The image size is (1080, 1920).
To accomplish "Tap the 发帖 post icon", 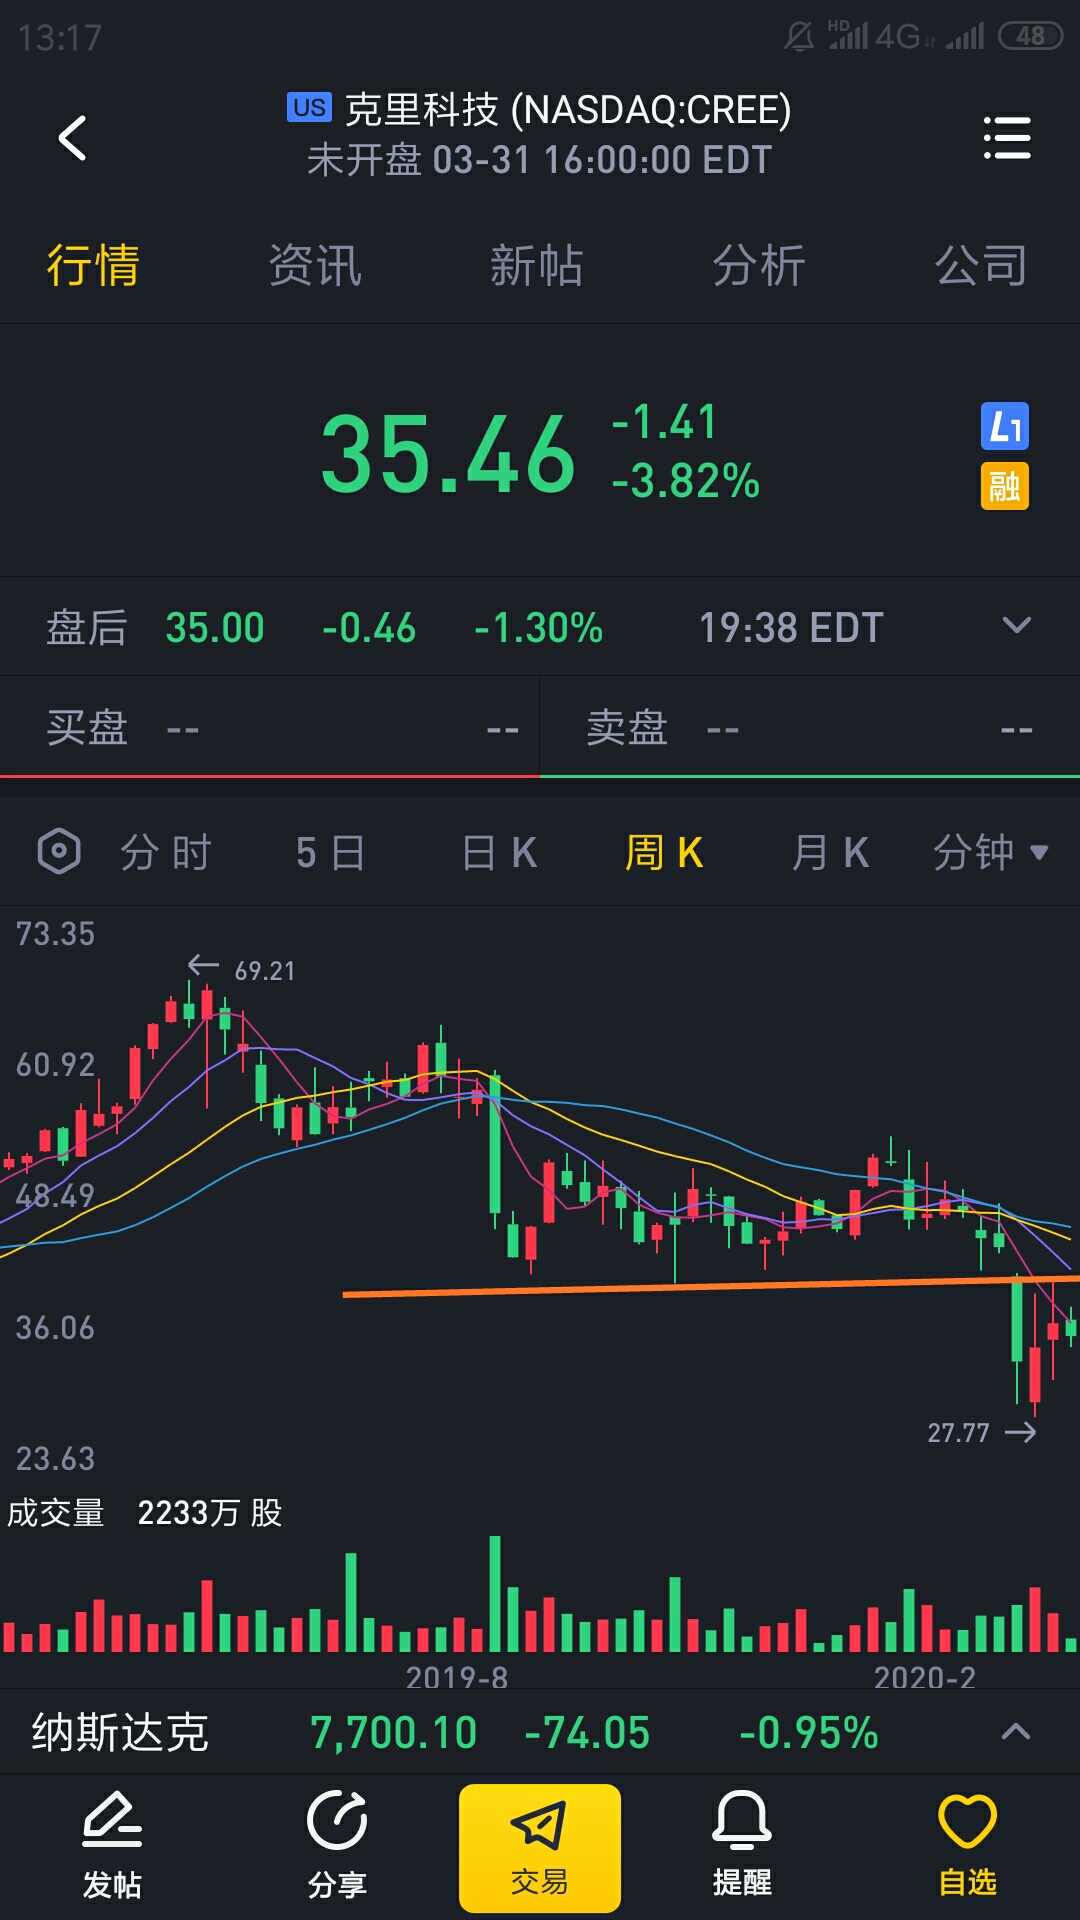I will (x=112, y=1848).
